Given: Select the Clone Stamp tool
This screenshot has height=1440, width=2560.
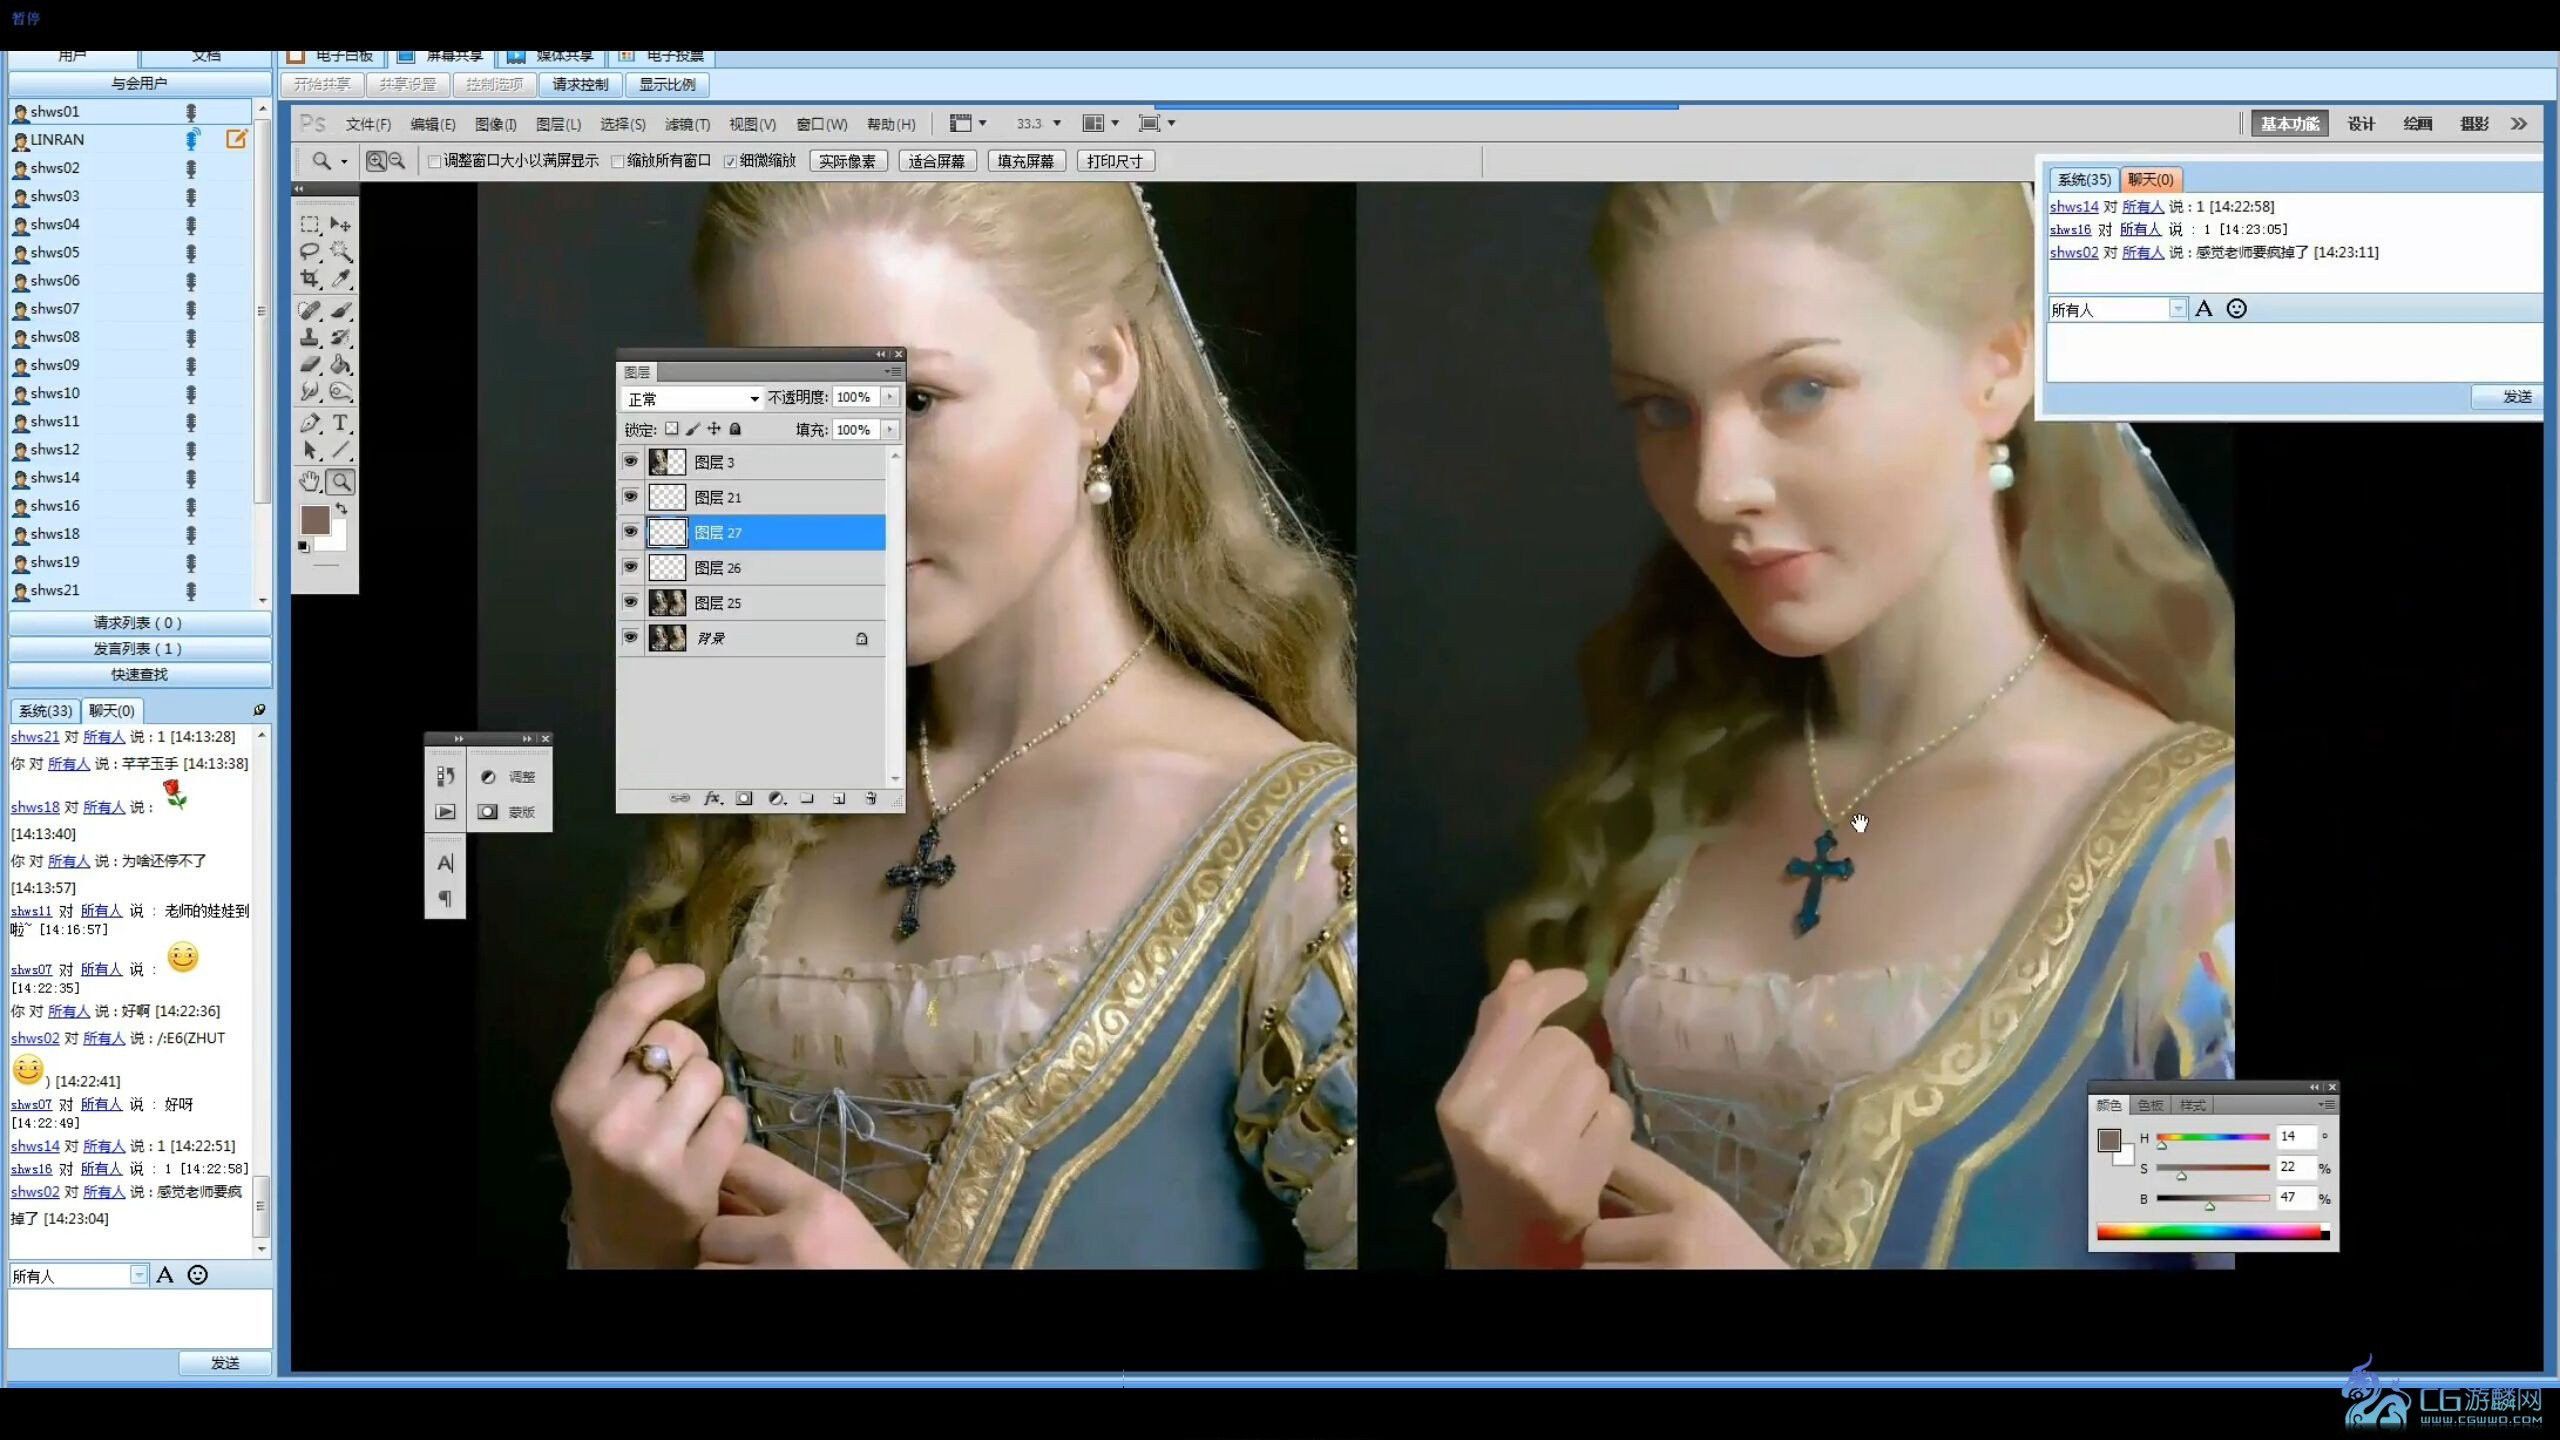Looking at the screenshot, I should (310, 337).
